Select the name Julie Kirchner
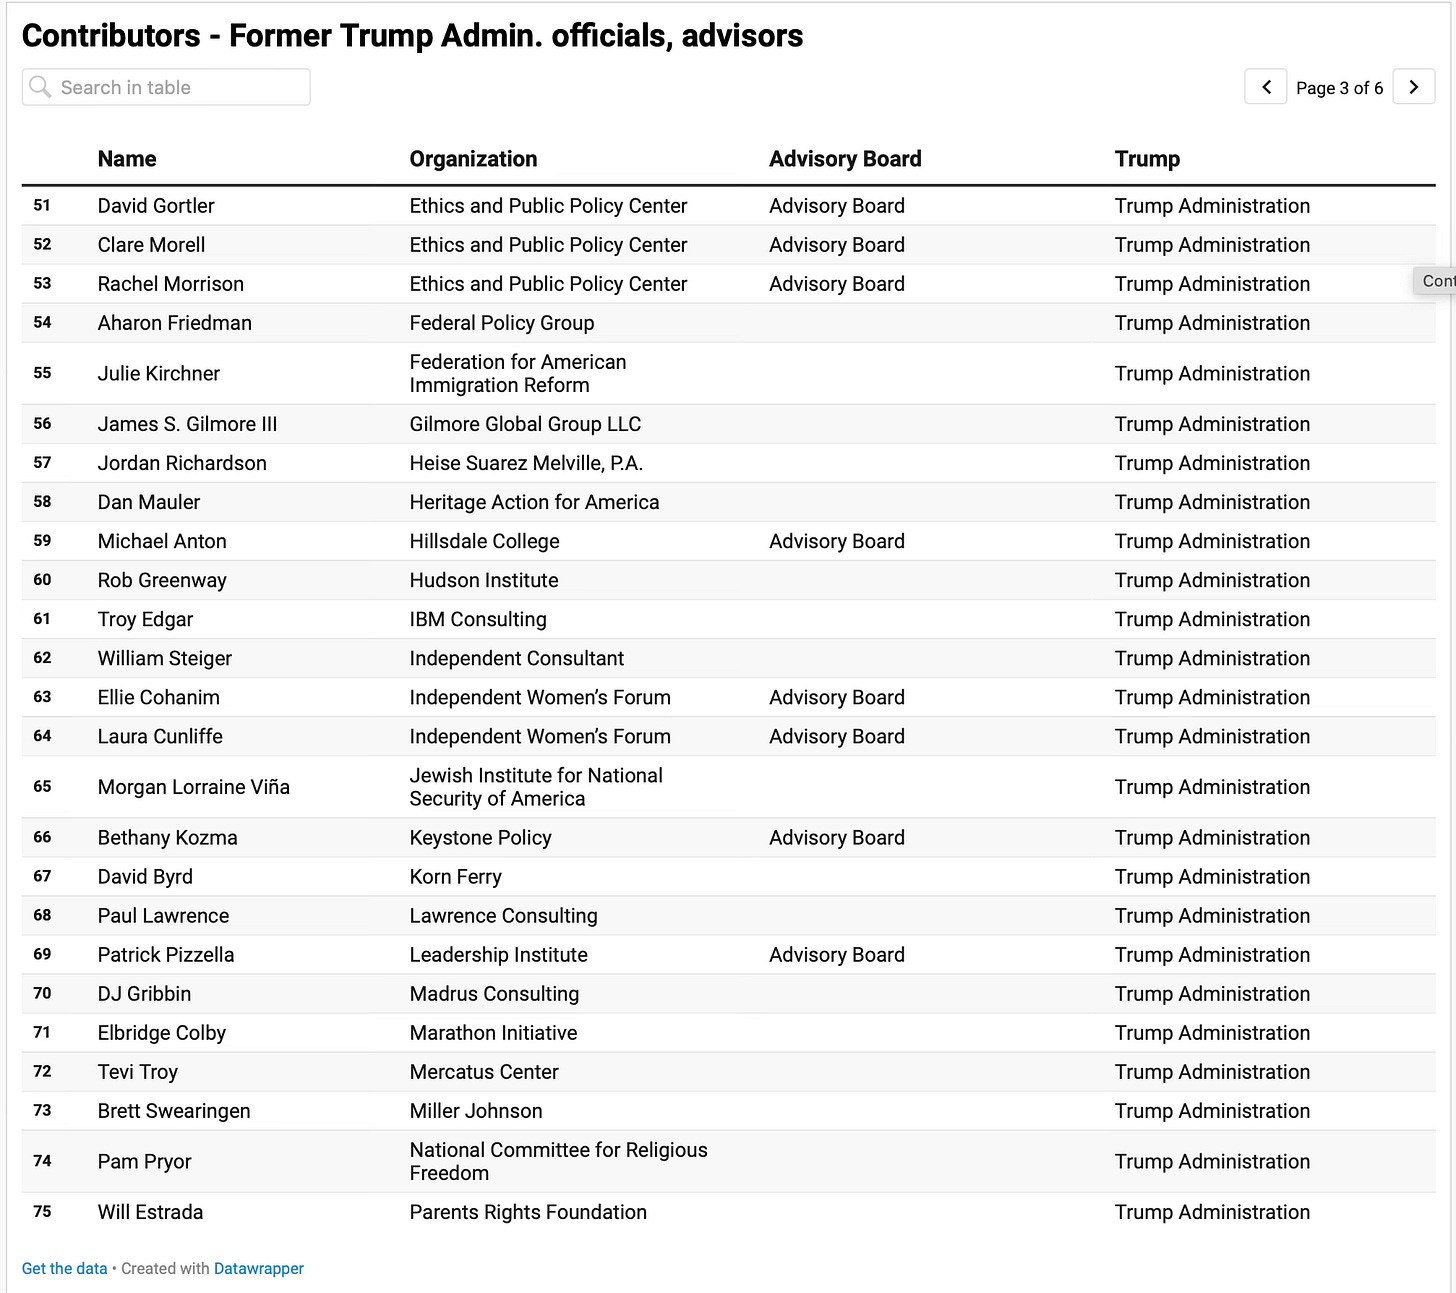1456x1293 pixels. pyautogui.click(x=159, y=374)
